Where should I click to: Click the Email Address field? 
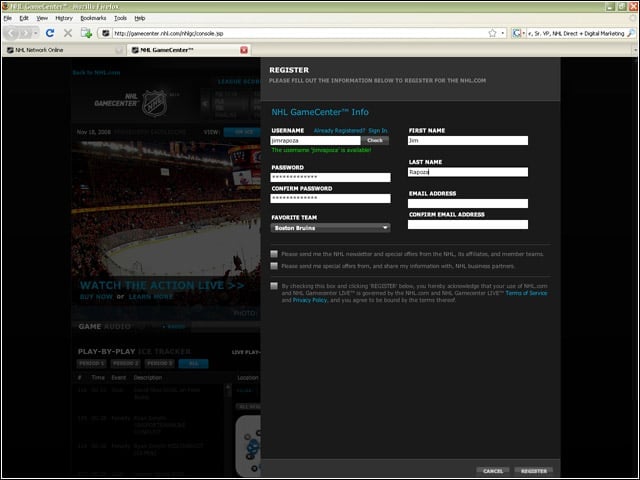click(468, 203)
